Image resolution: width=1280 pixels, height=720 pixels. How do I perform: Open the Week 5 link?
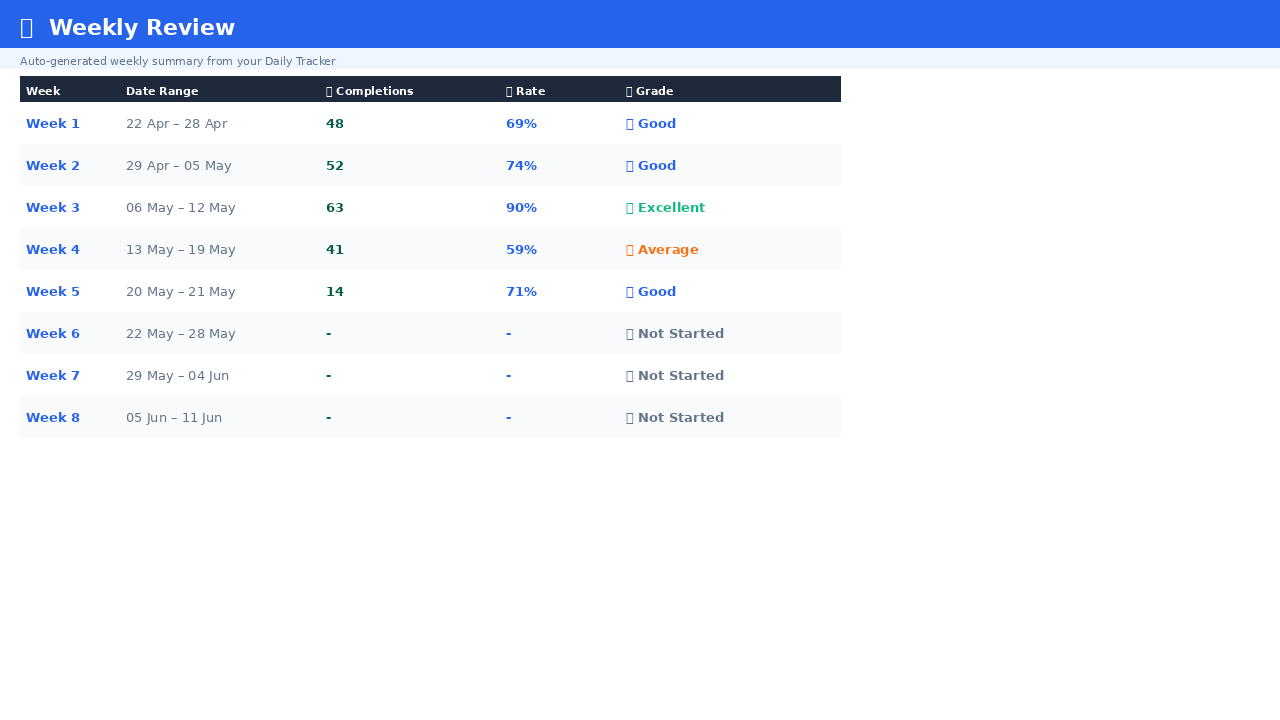(53, 292)
